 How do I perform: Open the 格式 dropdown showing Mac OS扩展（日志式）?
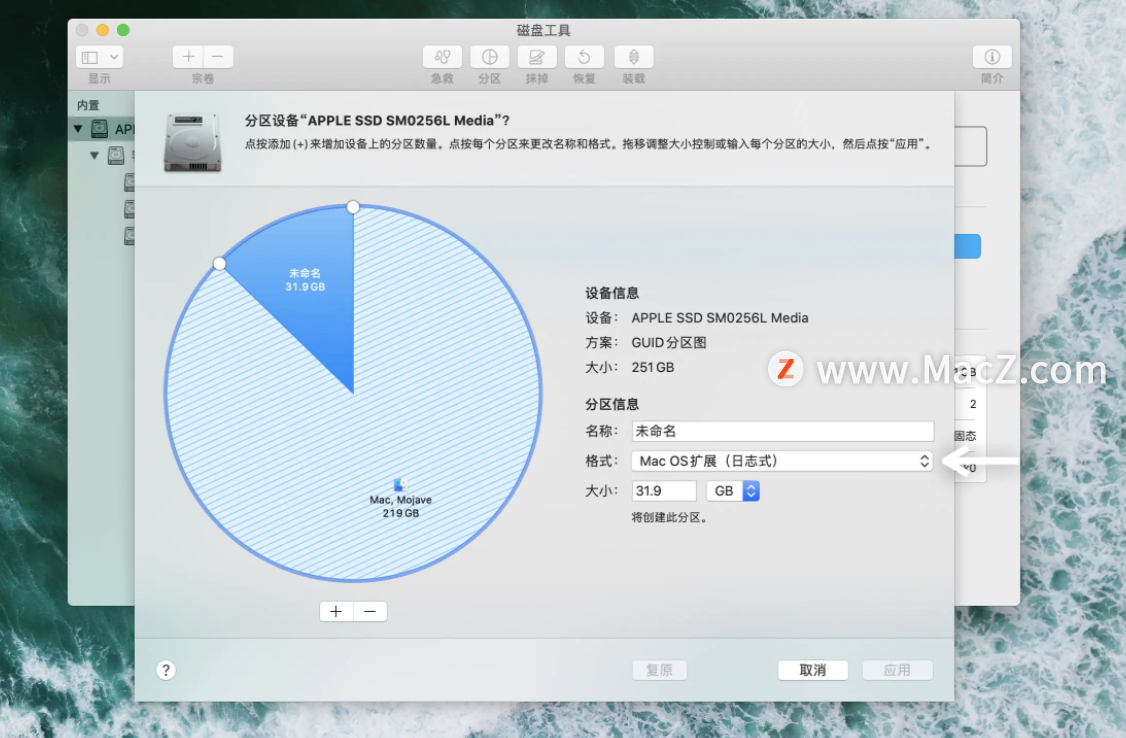783,461
